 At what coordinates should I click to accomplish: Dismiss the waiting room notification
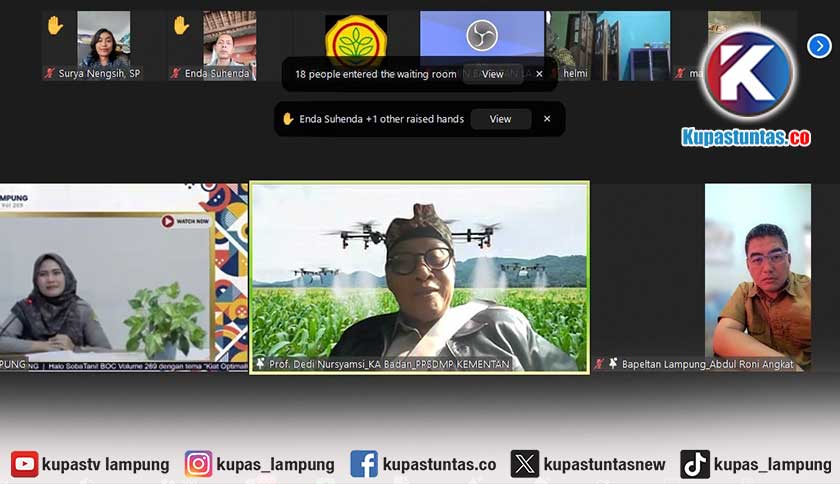click(539, 74)
